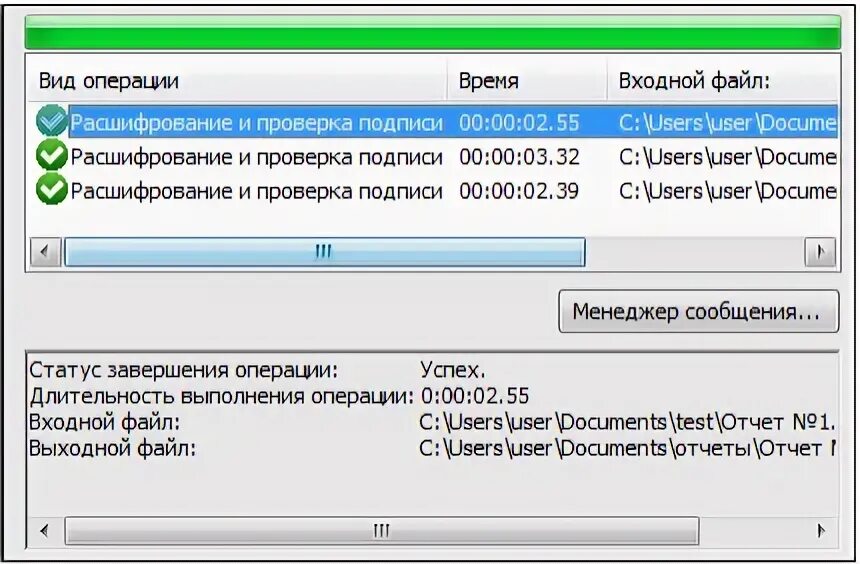Viewport: 860px width, 564px height.
Task: Click the green checkmark icon of the 00:00:03.32 row
Action: click(51, 156)
